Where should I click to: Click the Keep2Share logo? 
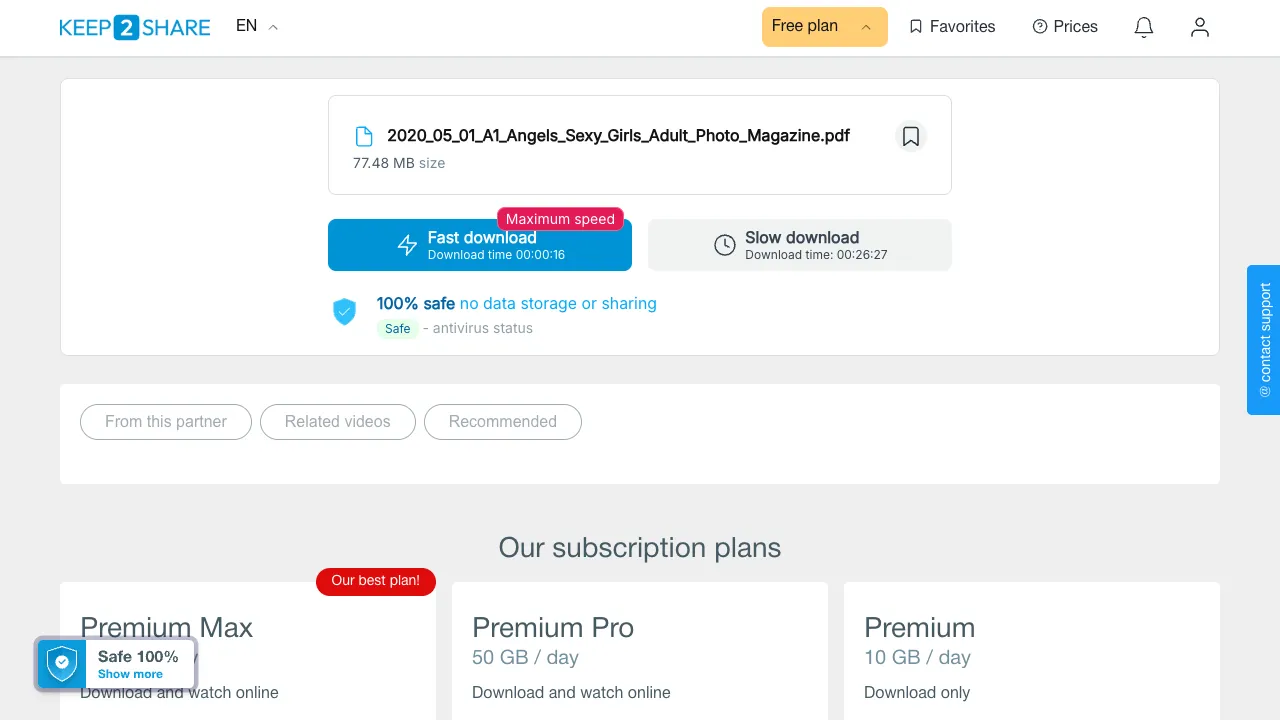click(x=135, y=27)
